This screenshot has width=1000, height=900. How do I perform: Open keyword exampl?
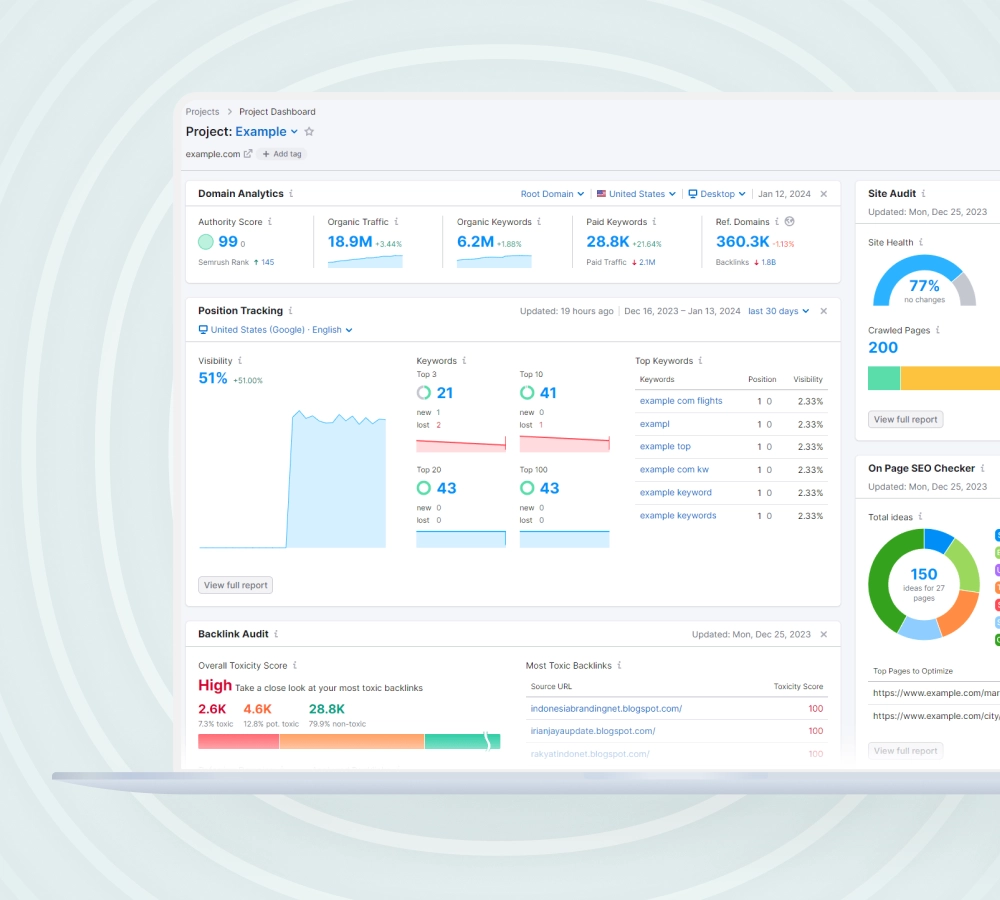[x=654, y=424]
